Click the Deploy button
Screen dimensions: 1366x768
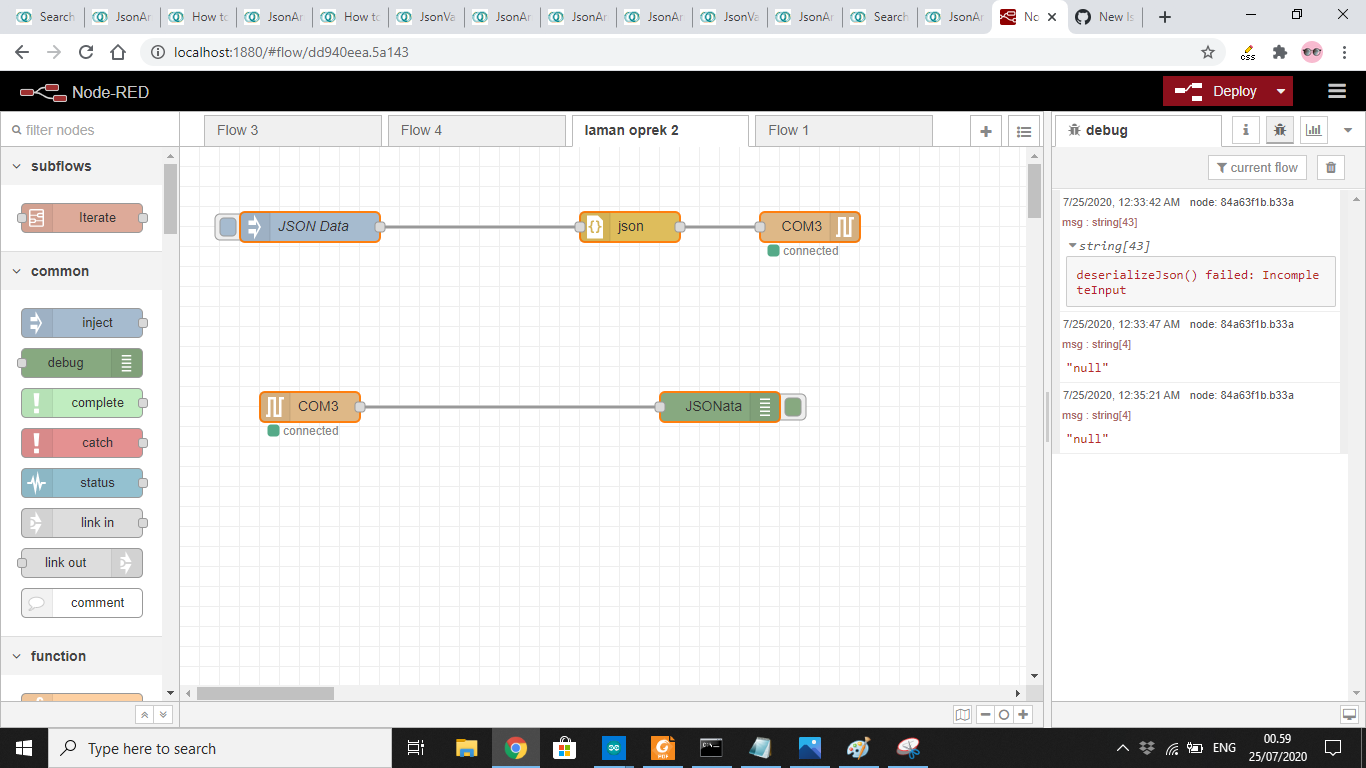pos(1216,91)
